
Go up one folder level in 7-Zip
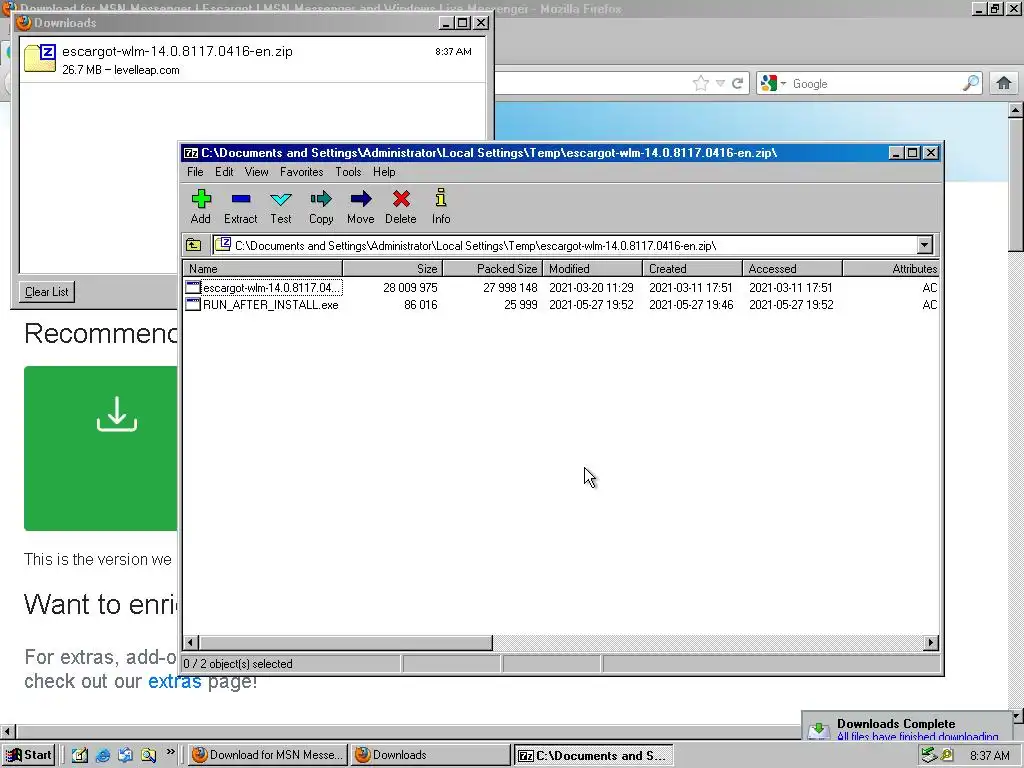click(x=194, y=246)
